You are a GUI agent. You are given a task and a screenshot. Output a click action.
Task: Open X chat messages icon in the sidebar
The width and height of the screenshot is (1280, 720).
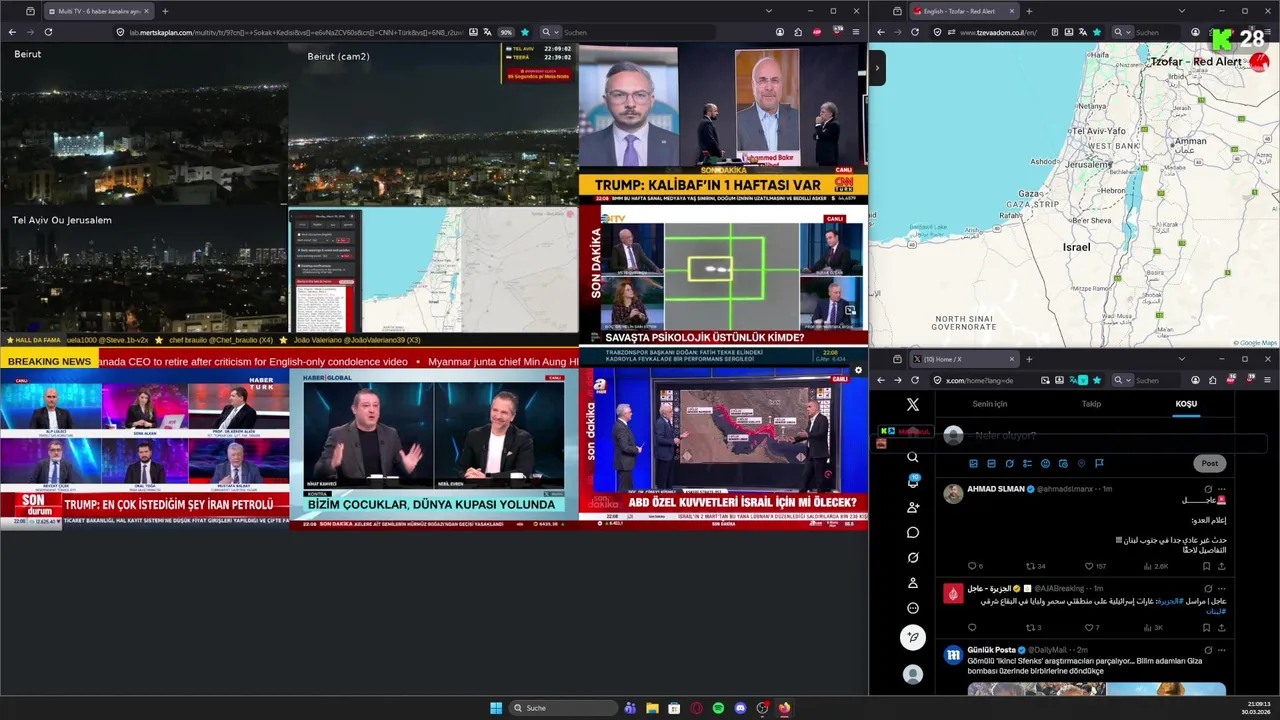click(912, 532)
